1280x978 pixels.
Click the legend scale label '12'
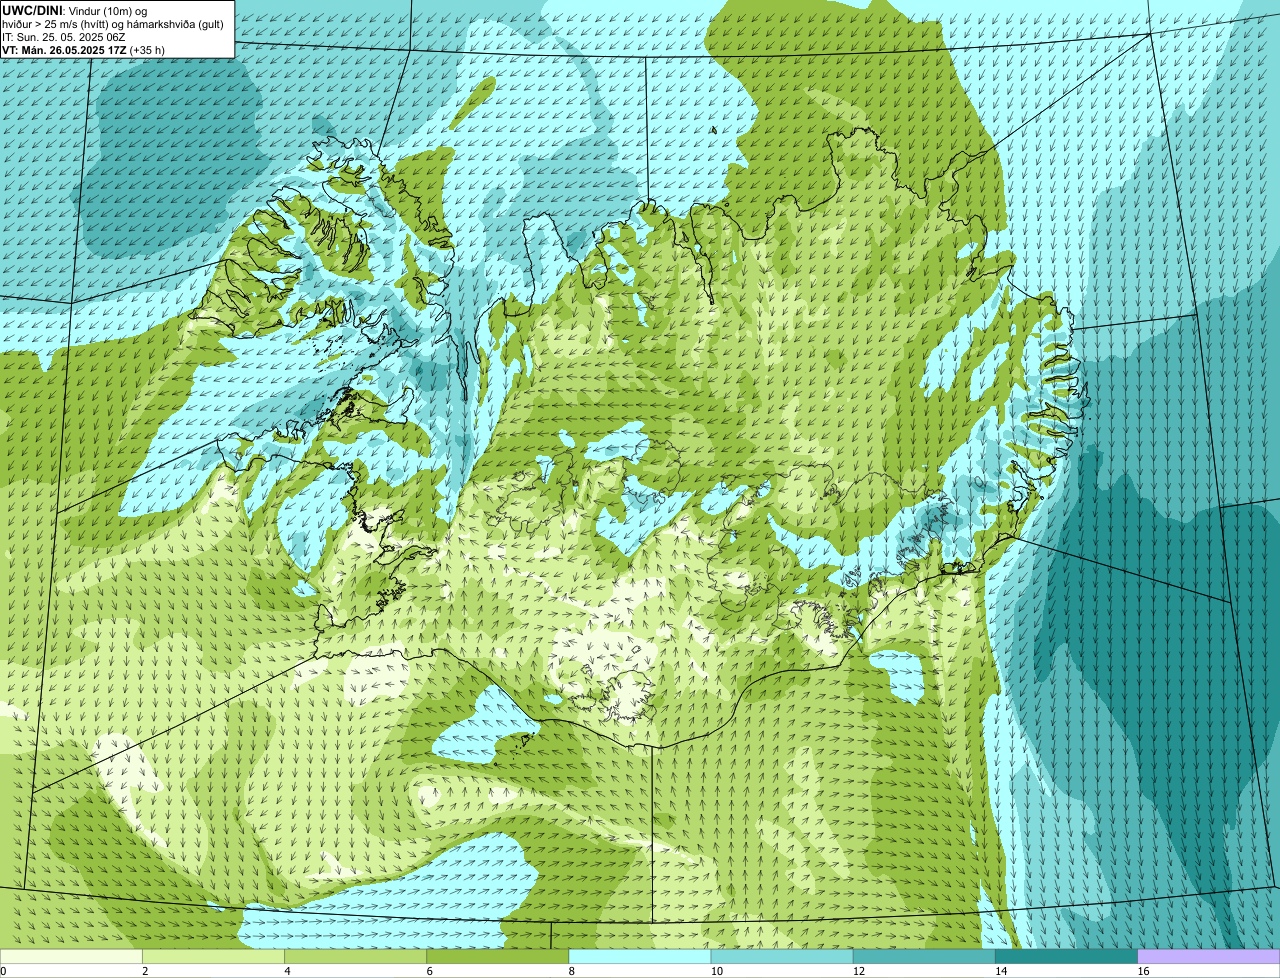pyautogui.click(x=859, y=971)
